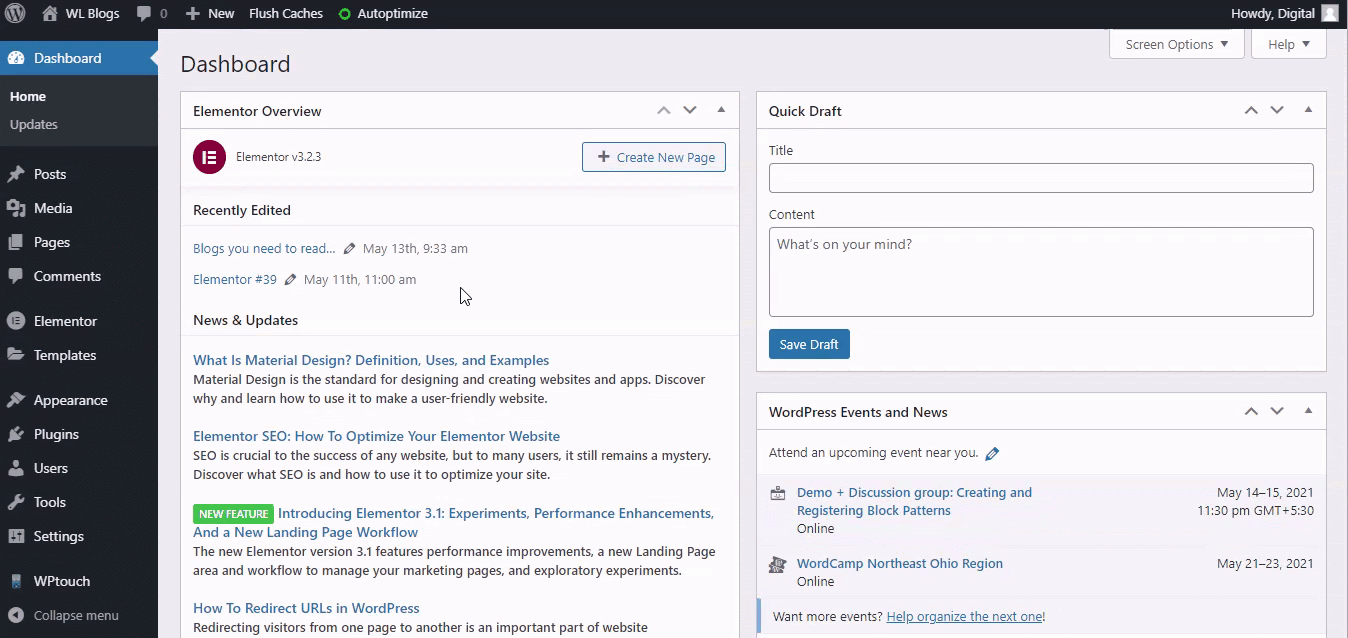Open WordCamp Northeast Ohio Region link
Image resolution: width=1348 pixels, height=638 pixels.
(x=900, y=564)
